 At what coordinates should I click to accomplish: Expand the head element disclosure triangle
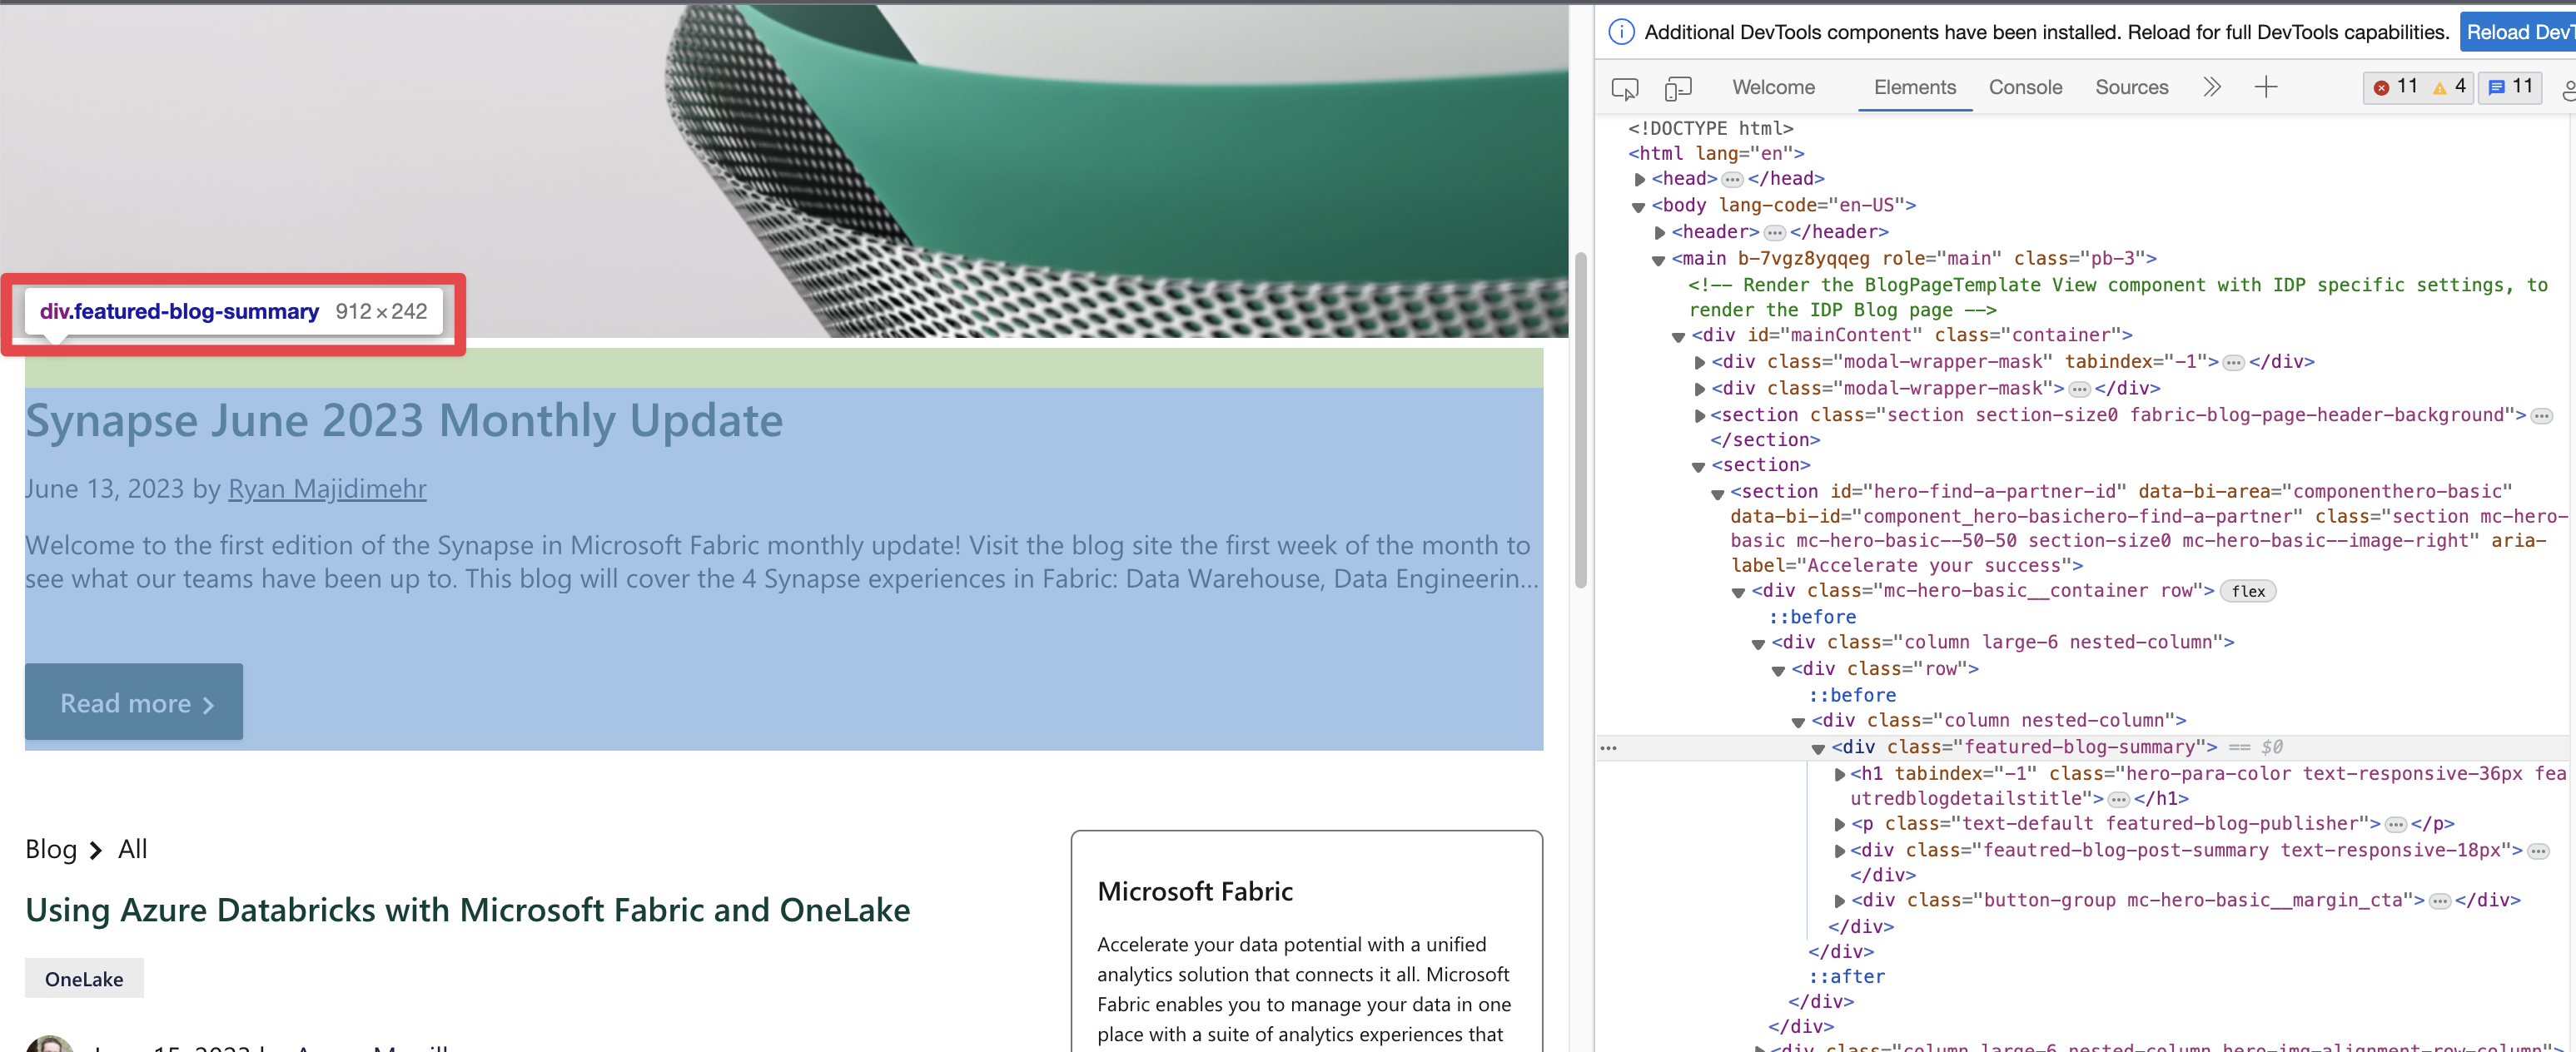click(x=1640, y=180)
